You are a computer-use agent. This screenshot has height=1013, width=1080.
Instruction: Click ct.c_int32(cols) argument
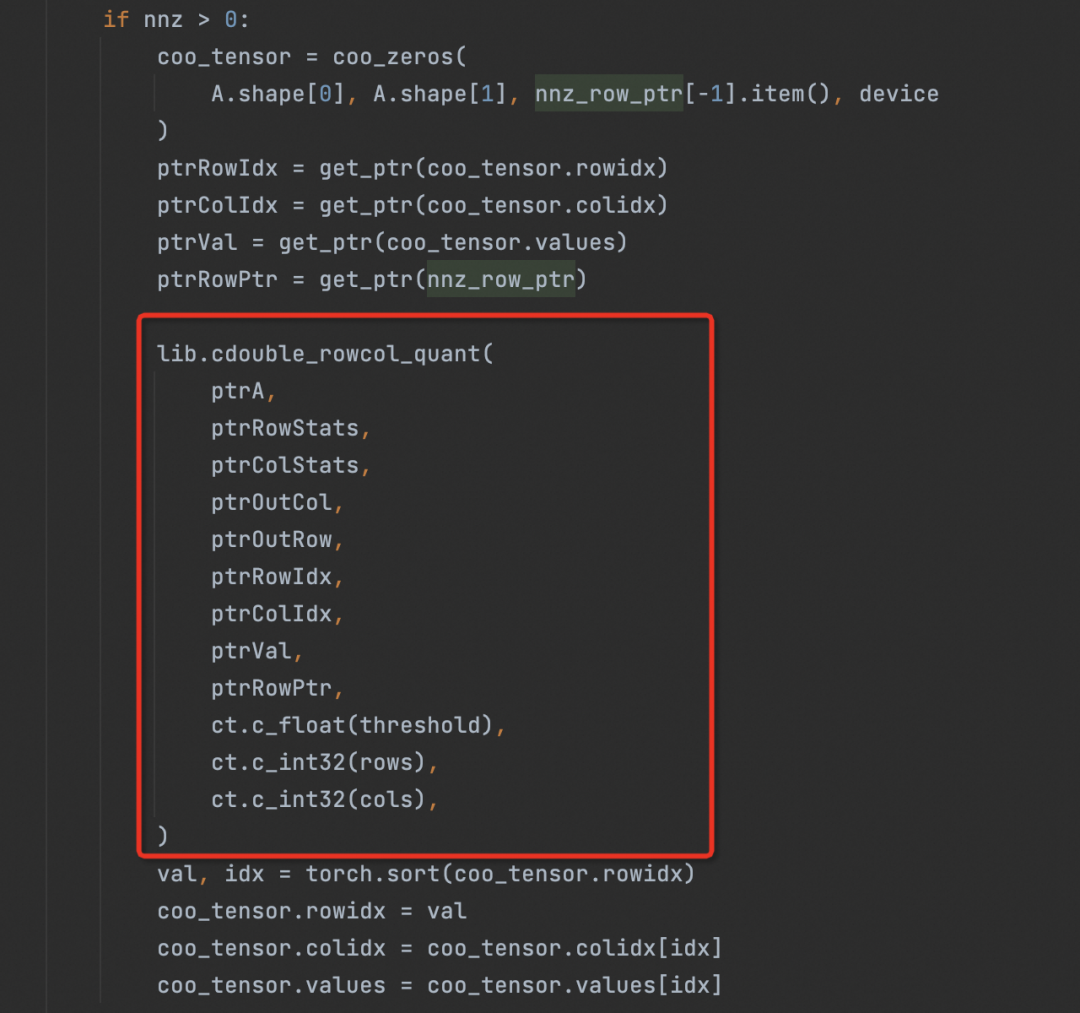coord(318,799)
